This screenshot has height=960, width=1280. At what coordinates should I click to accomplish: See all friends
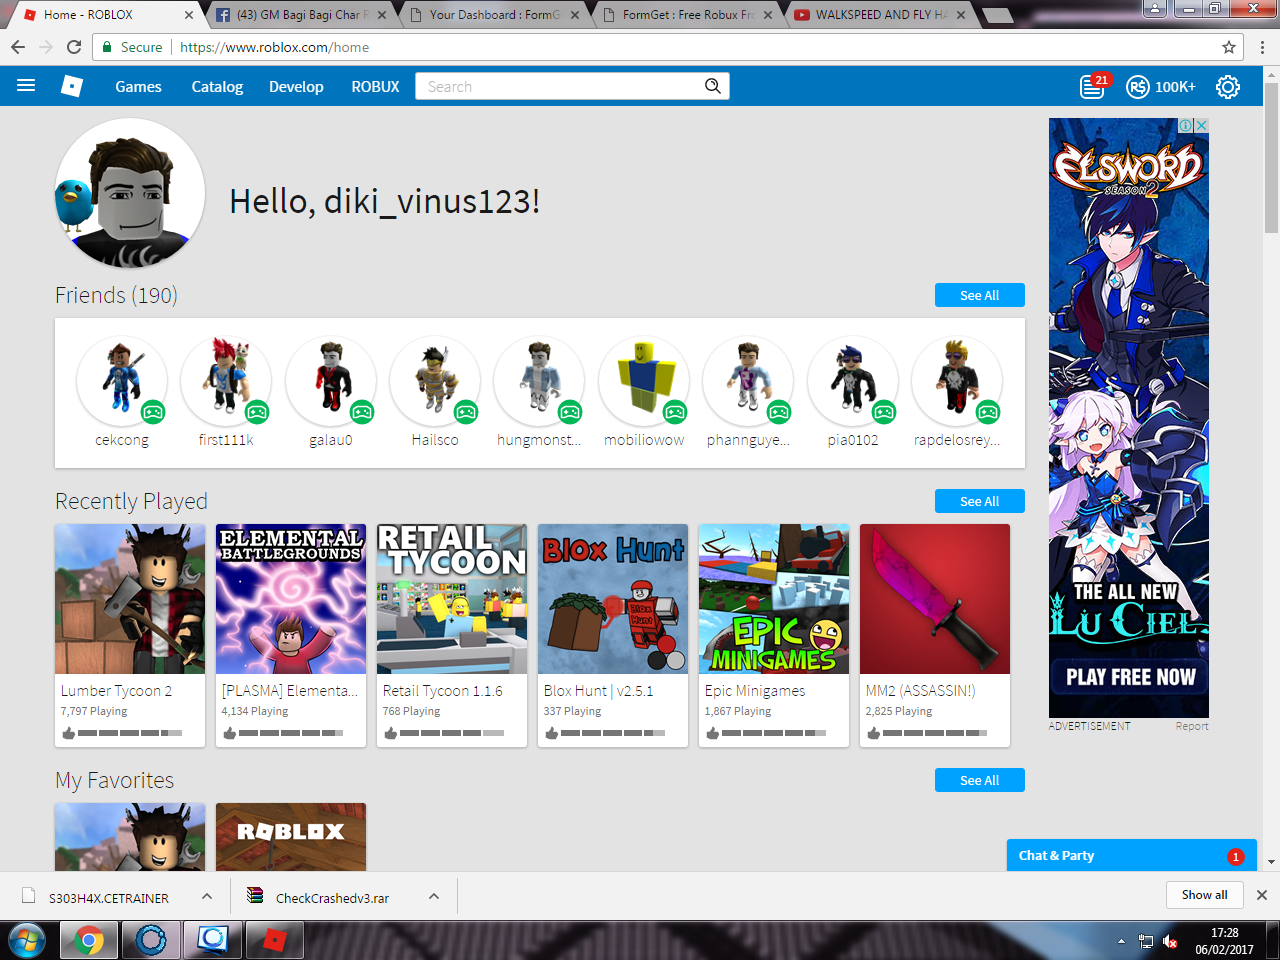980,295
